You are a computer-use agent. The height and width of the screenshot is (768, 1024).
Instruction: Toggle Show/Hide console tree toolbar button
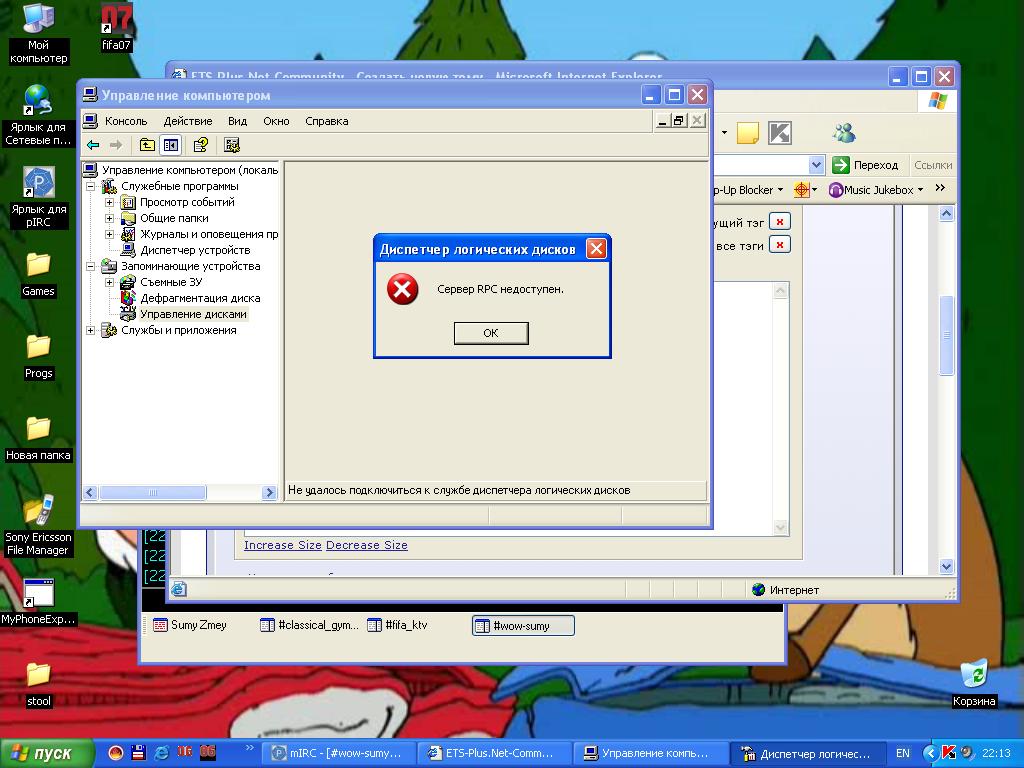point(171,145)
